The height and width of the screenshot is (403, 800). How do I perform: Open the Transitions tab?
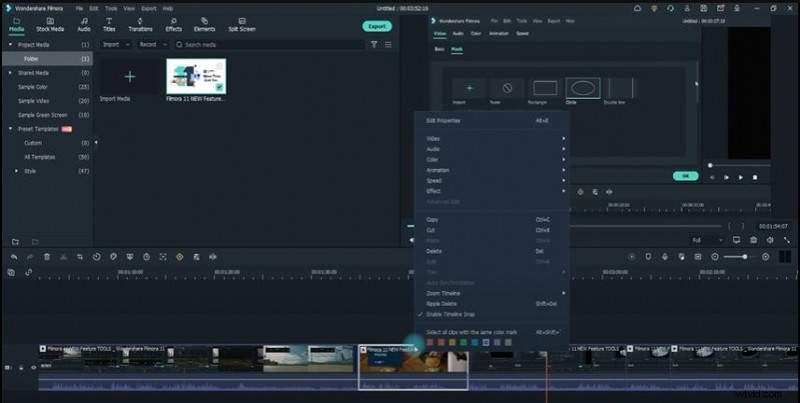pos(140,24)
